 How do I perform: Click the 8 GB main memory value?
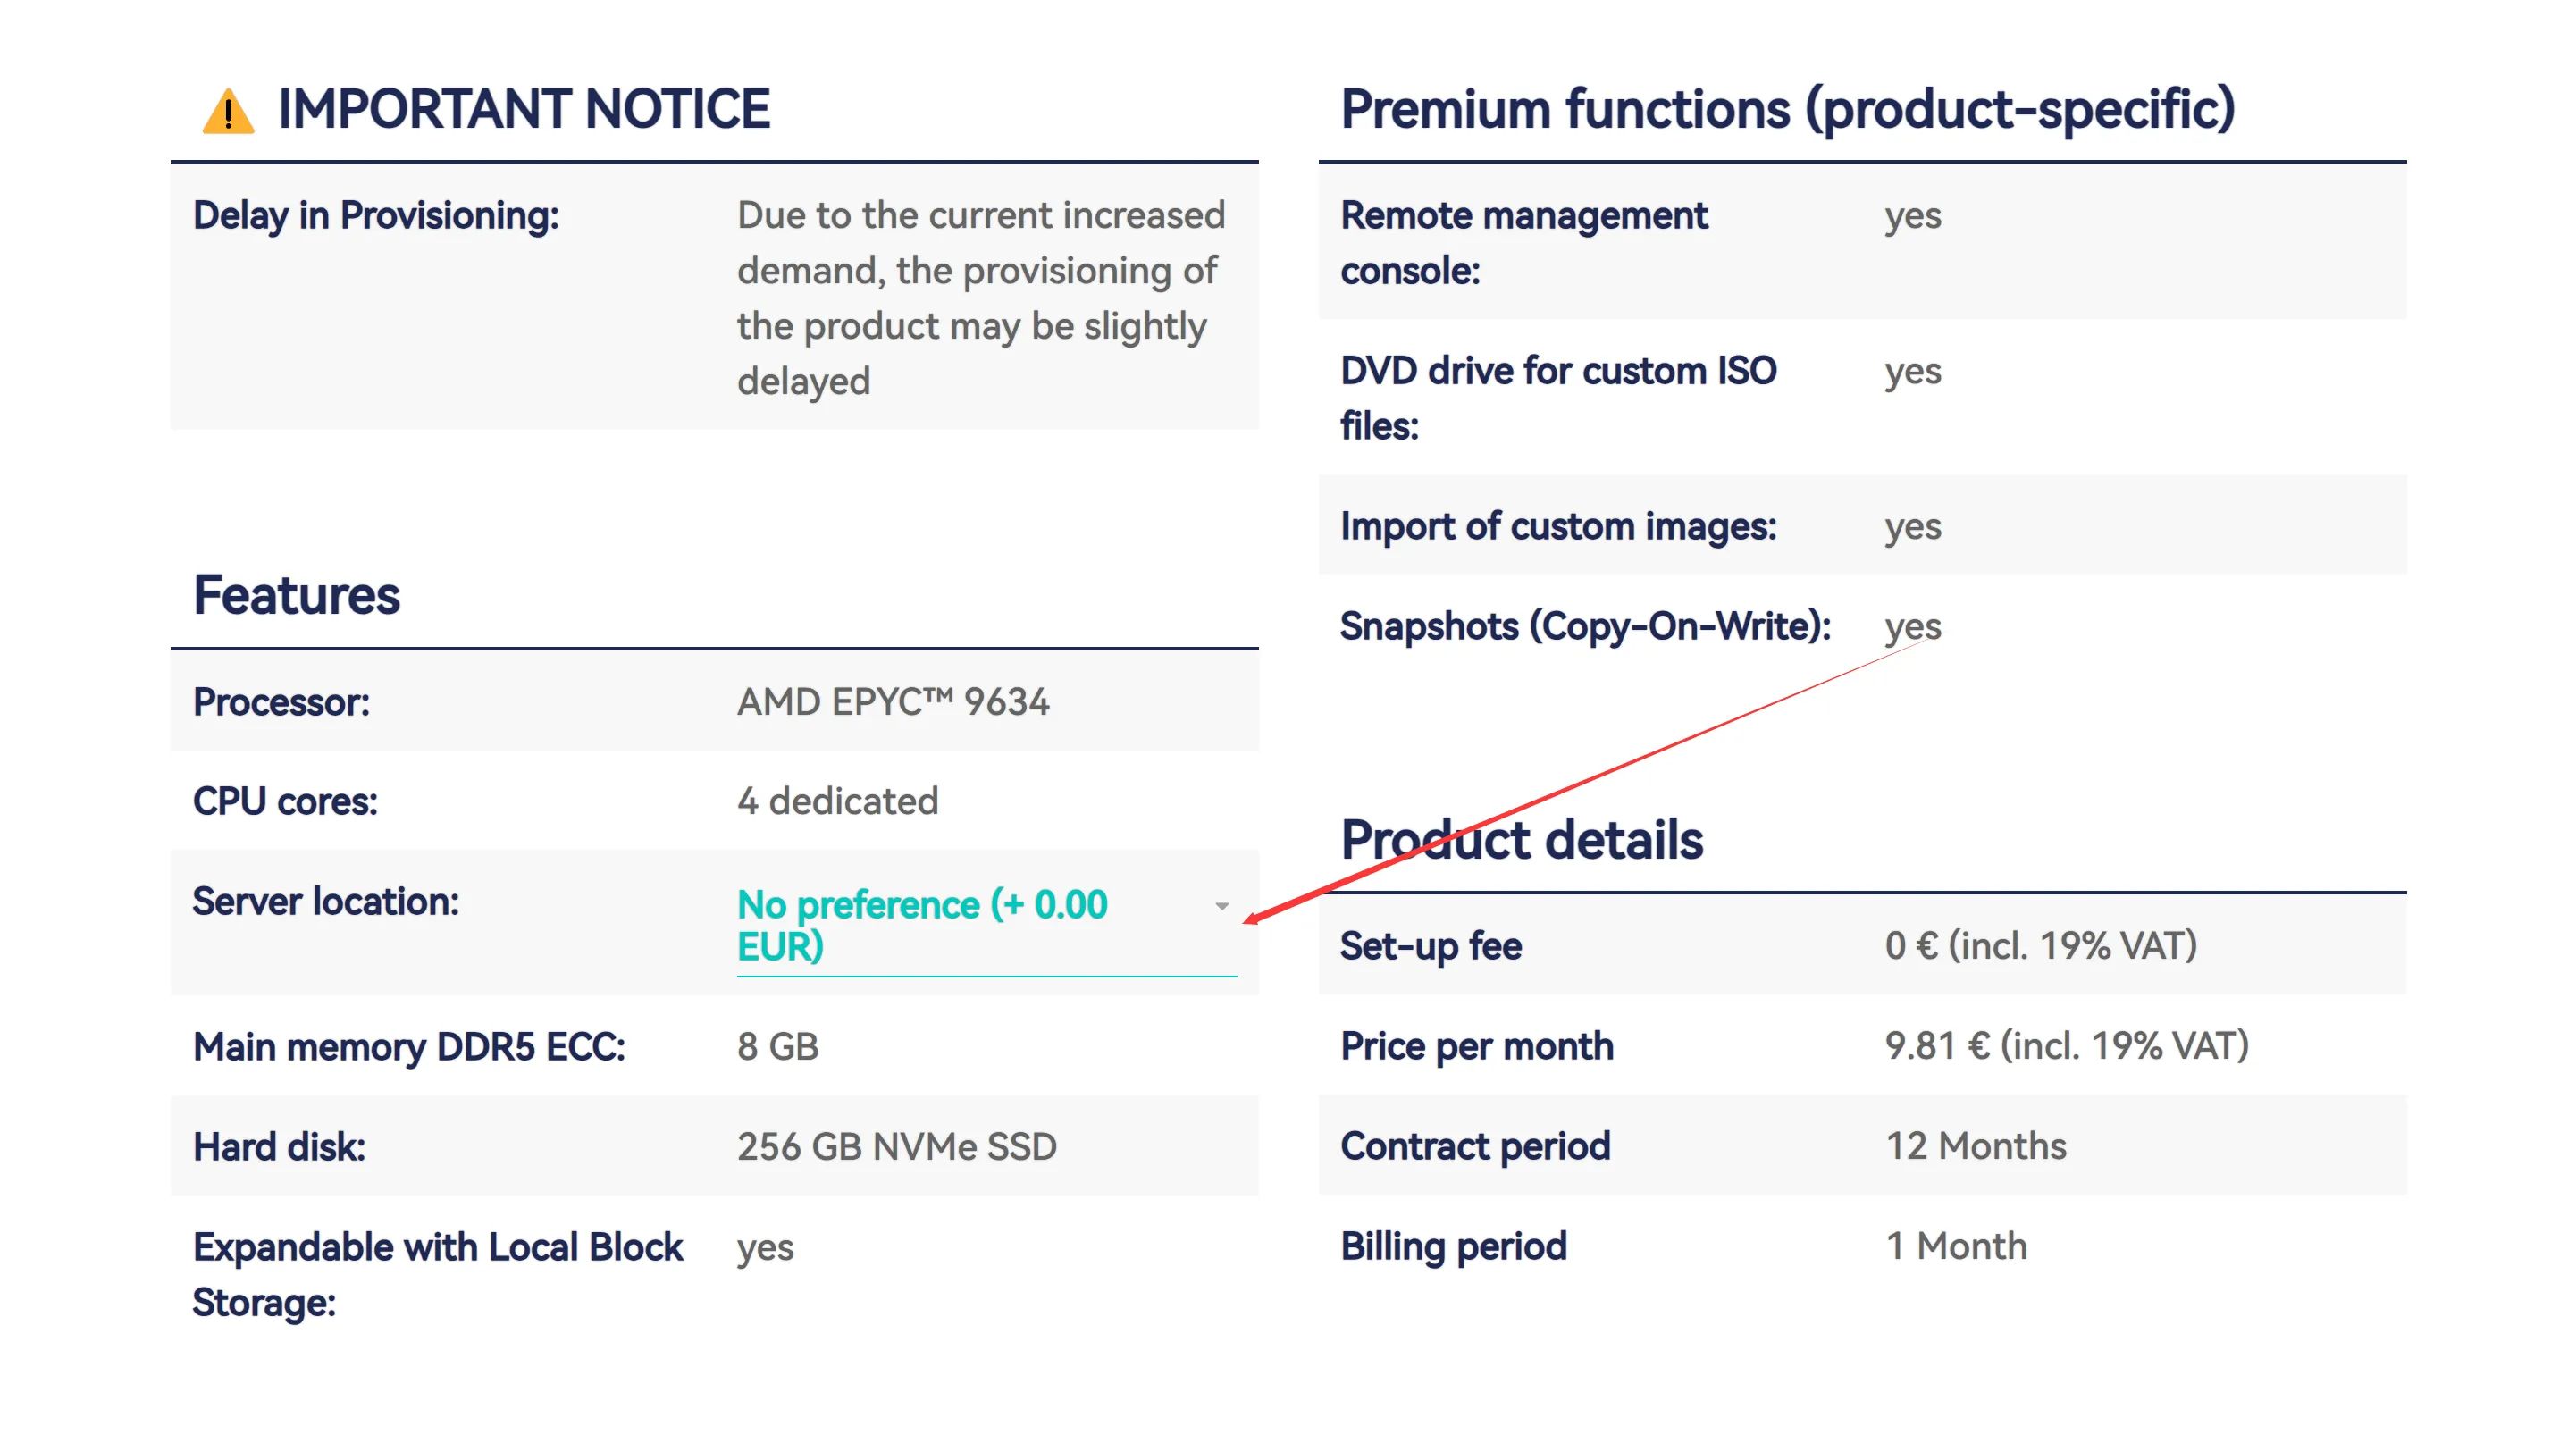pyautogui.click(x=777, y=1046)
